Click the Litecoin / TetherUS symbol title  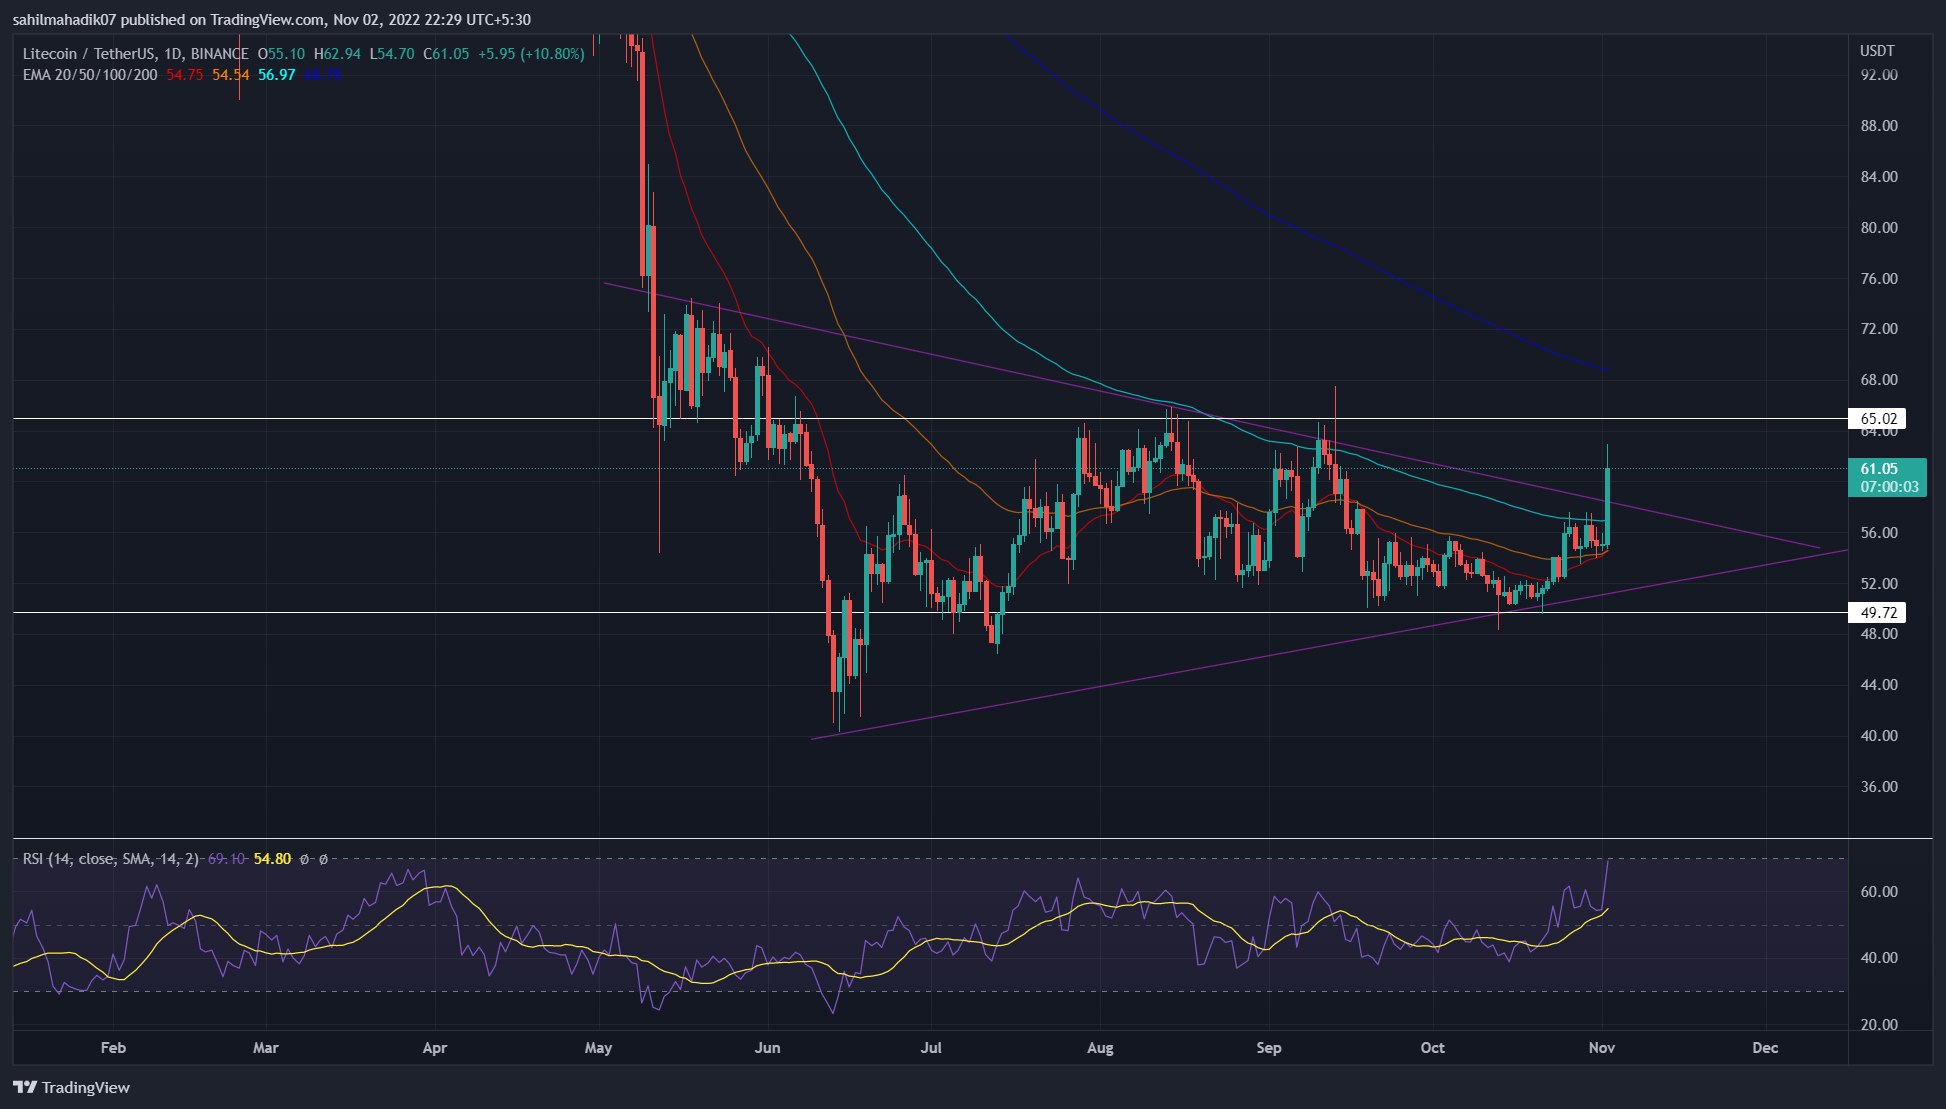tap(90, 54)
